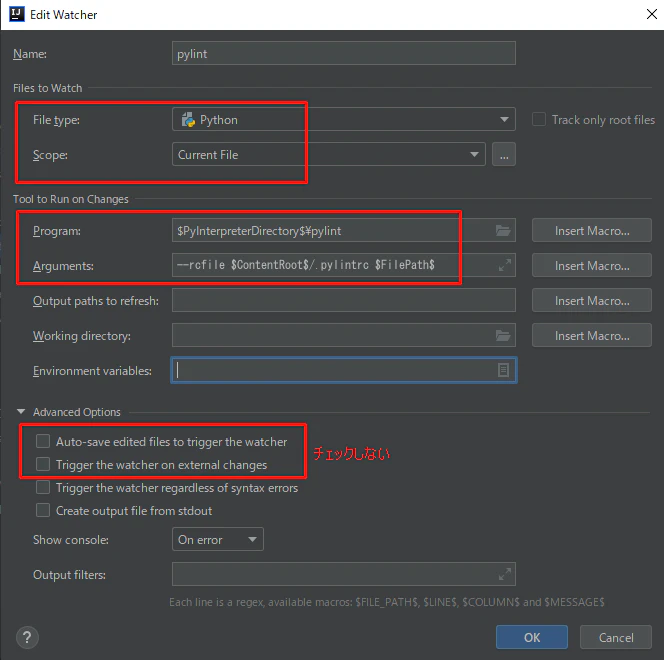Viewport: 664px width, 660px height.
Task: Click the folder icon in Working directory field
Action: click(x=503, y=336)
